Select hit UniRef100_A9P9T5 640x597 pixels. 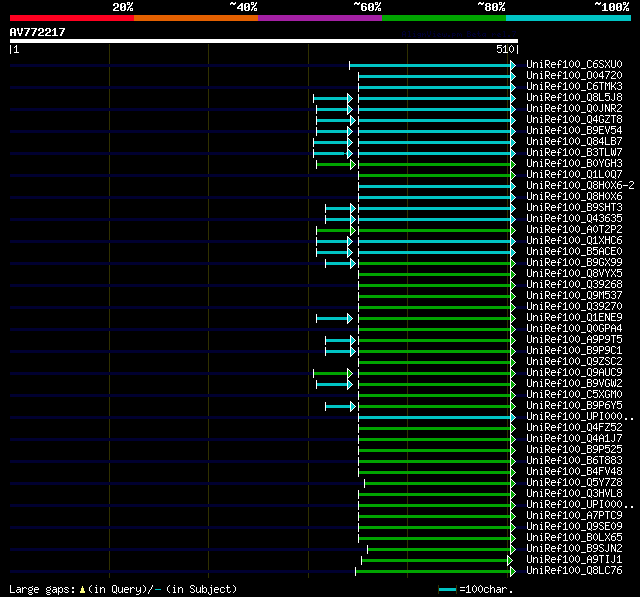coord(574,340)
